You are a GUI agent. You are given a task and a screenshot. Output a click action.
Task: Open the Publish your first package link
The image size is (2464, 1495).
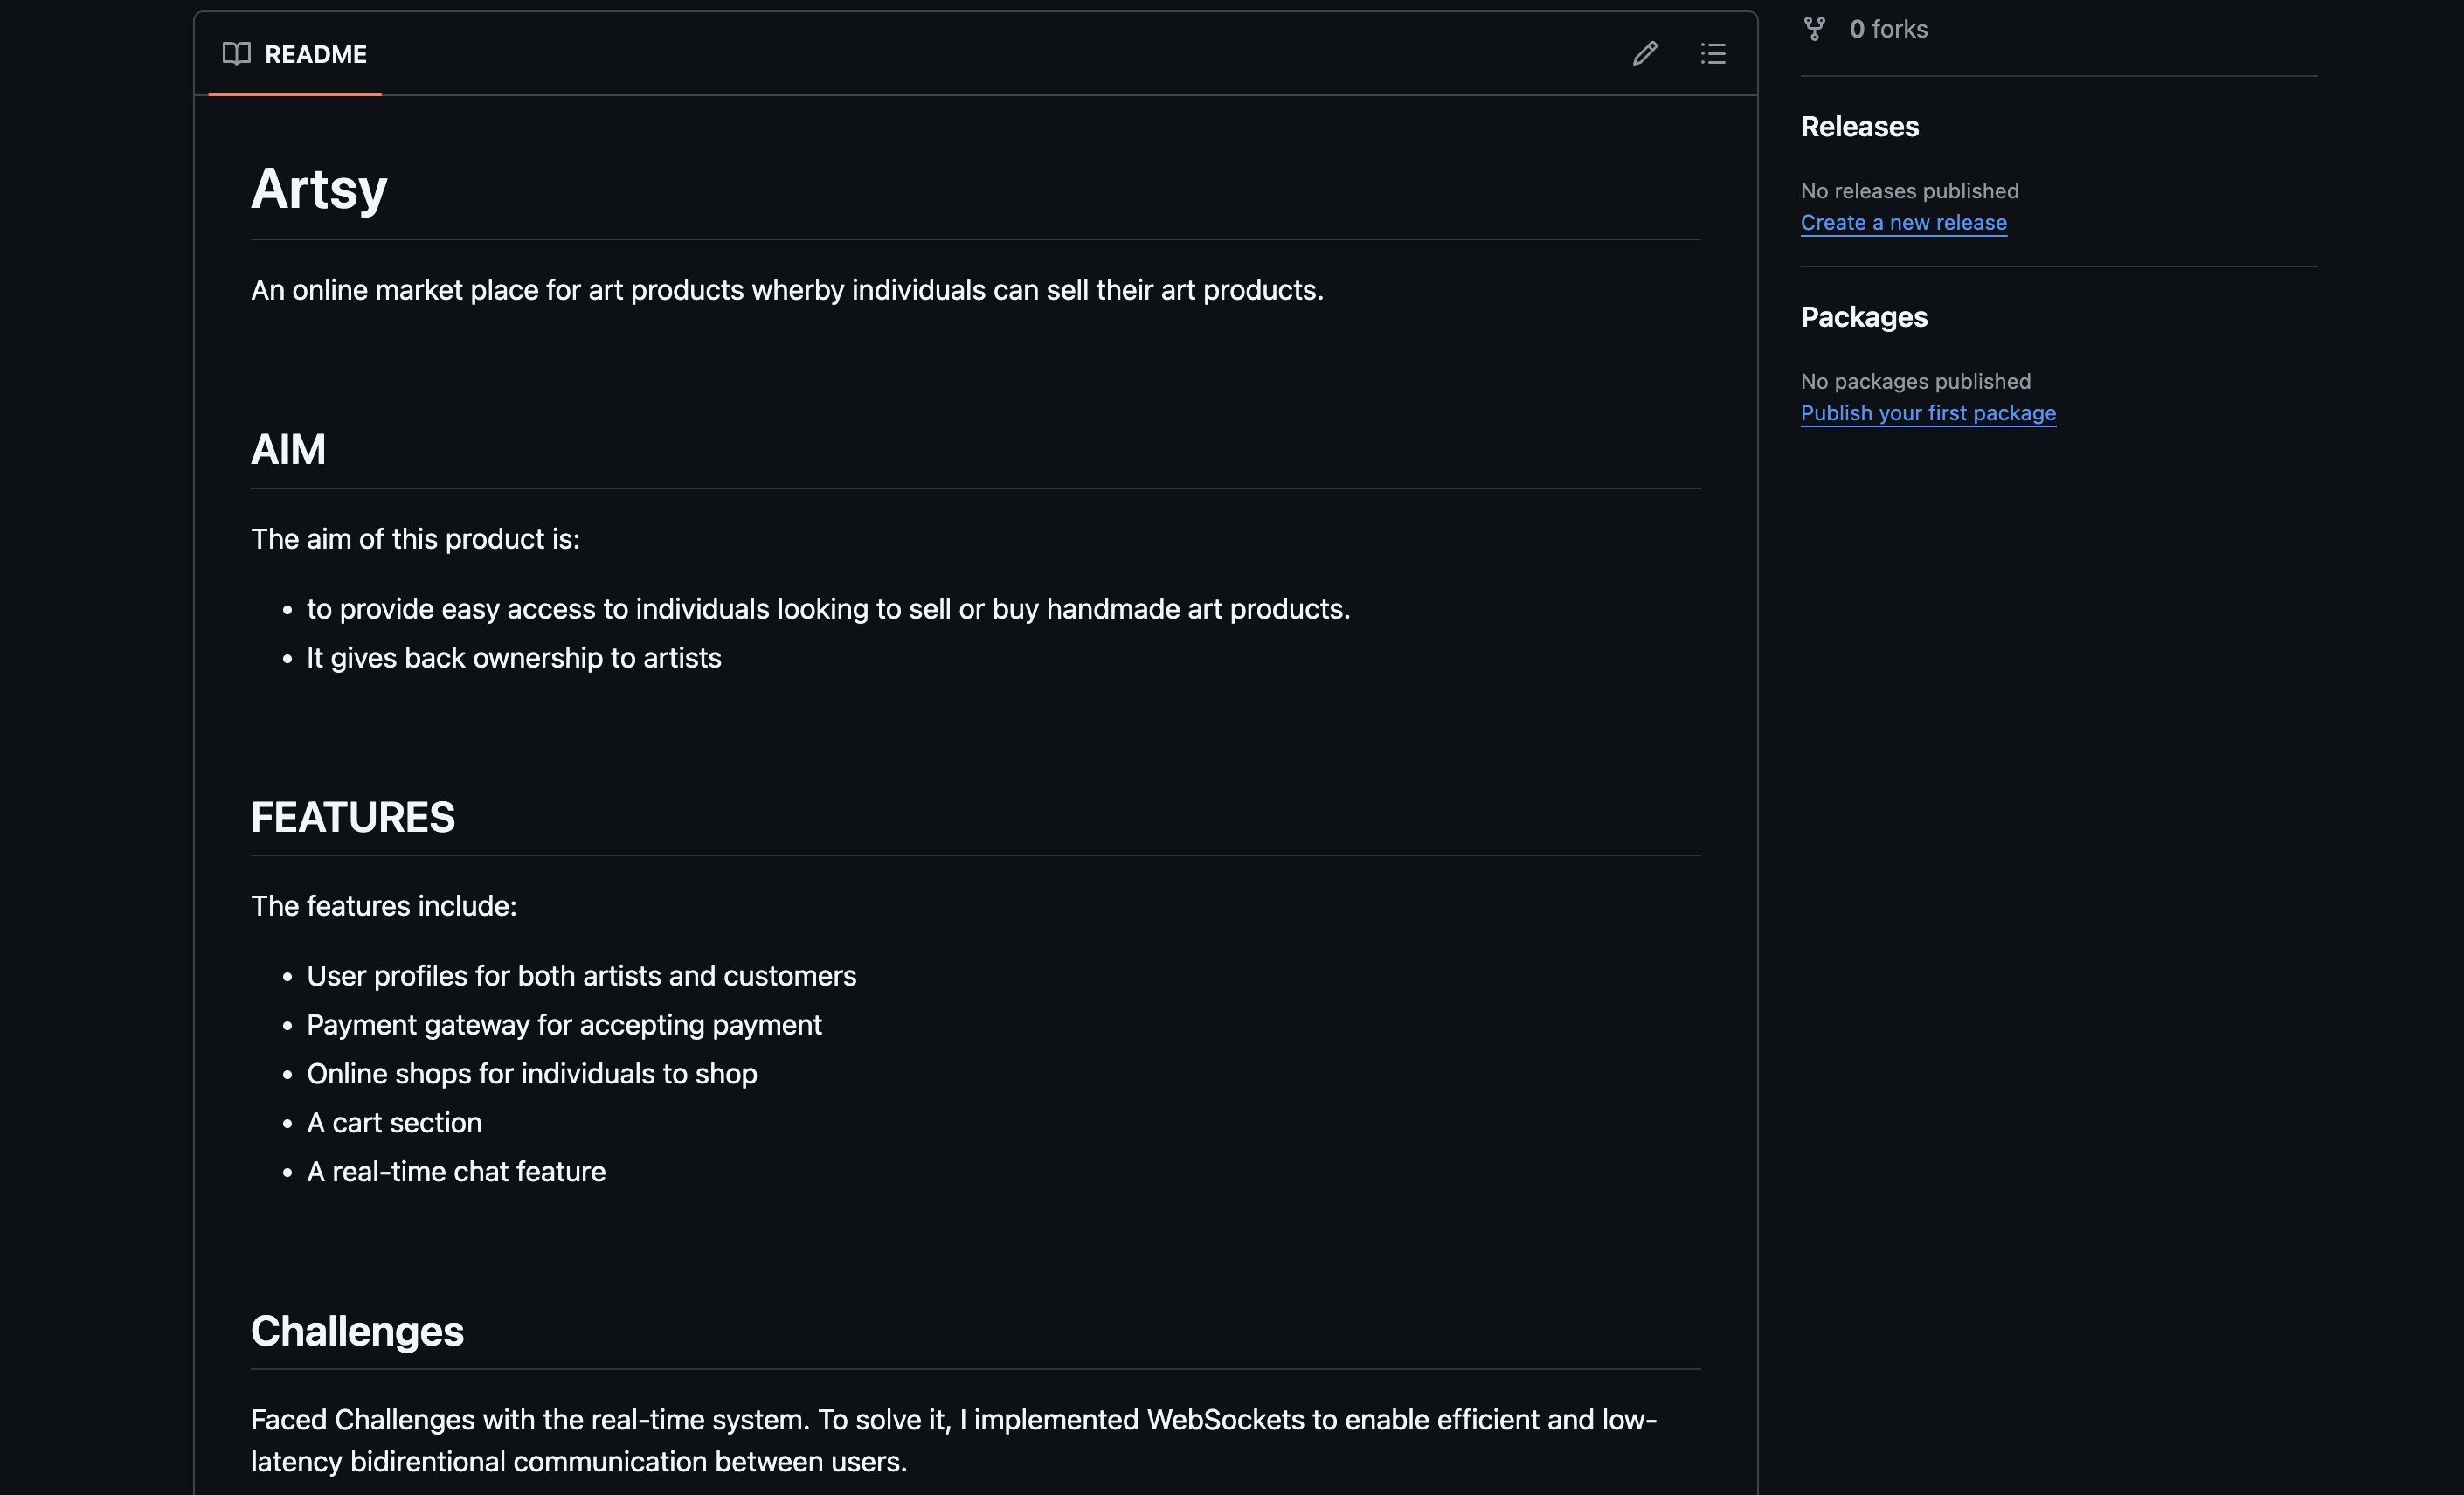click(1928, 412)
